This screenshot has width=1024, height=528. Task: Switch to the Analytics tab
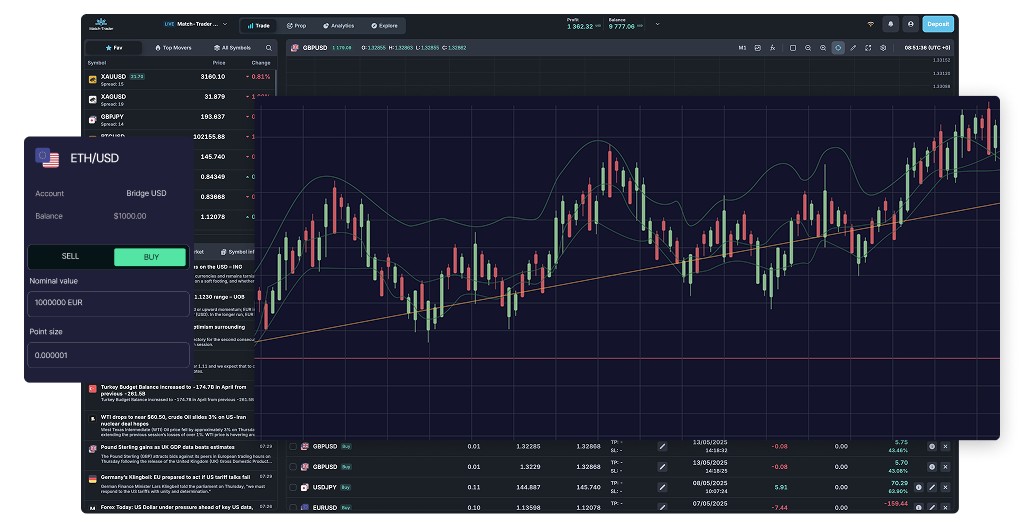click(341, 25)
